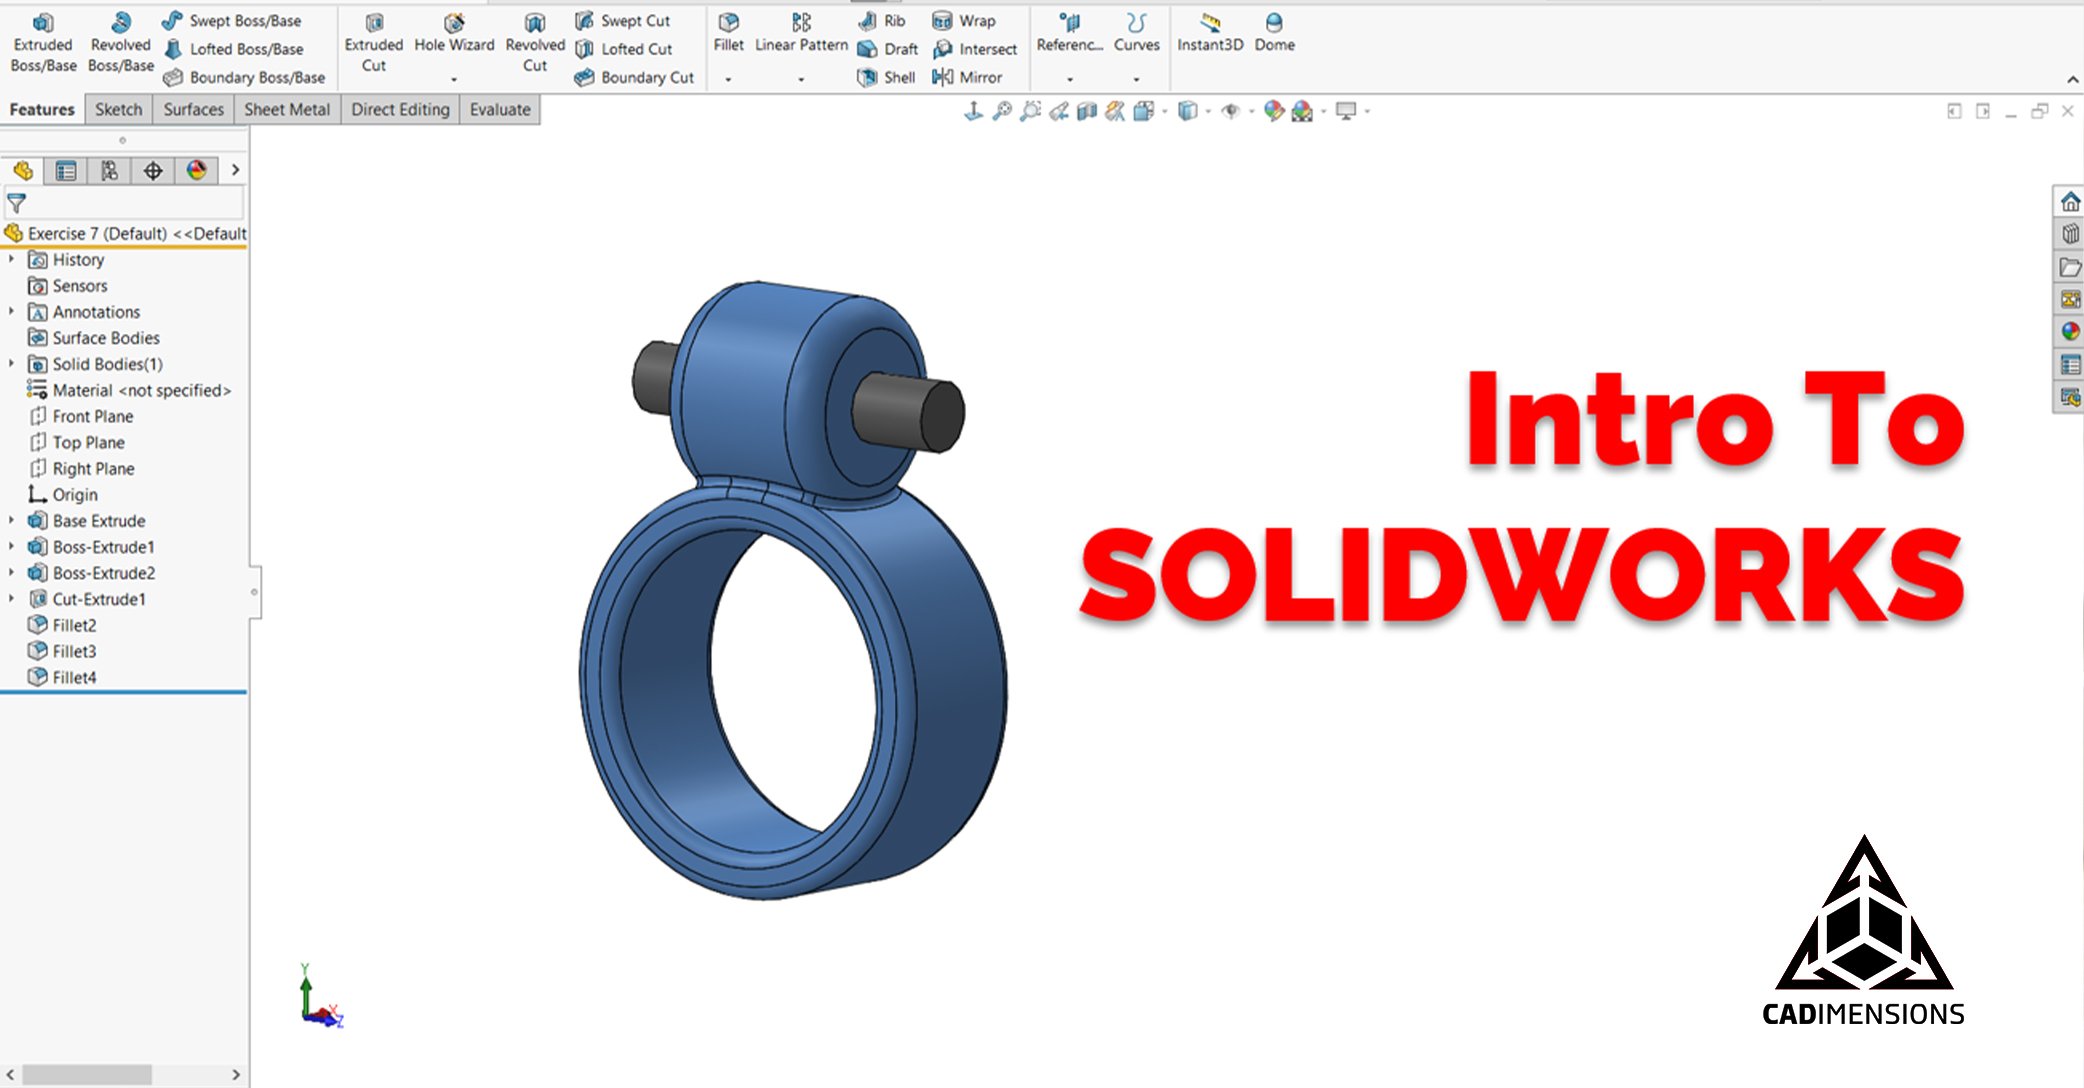Switch to the Sheet Metal tab
Screen dimensions: 2084x1088
(x=287, y=109)
